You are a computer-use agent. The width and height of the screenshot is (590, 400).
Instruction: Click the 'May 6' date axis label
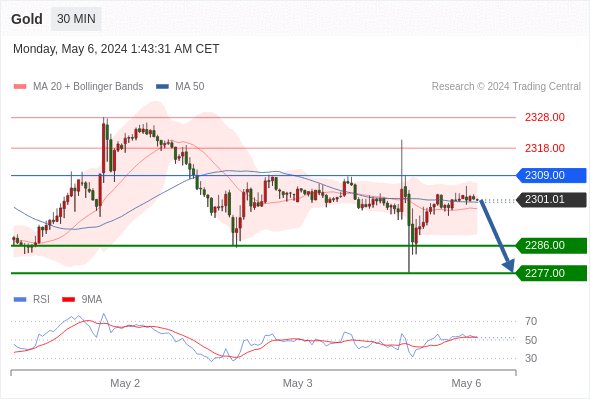pos(466,383)
